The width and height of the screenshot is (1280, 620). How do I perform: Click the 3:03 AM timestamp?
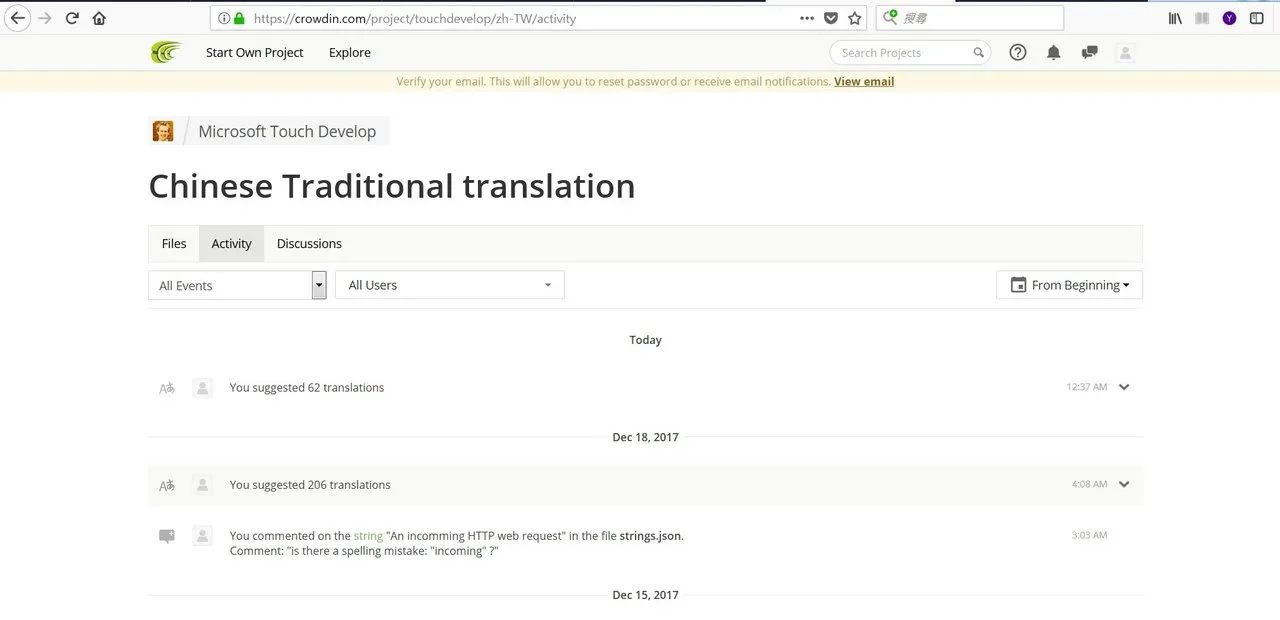[x=1089, y=535]
